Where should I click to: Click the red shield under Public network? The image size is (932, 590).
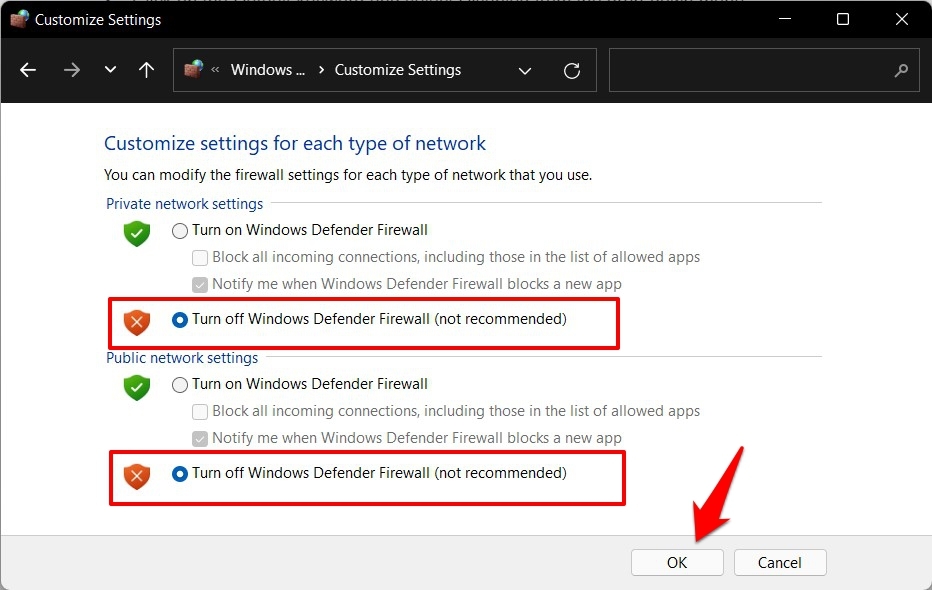tap(137, 475)
